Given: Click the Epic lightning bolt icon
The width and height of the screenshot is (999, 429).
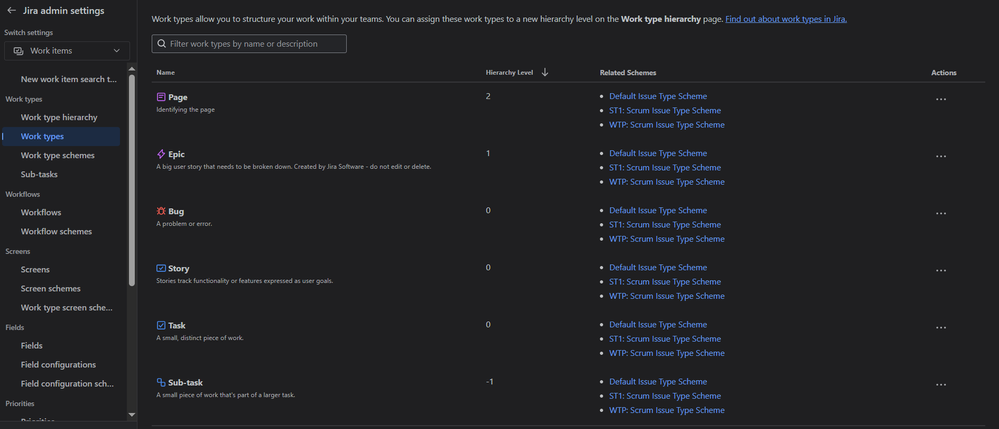Looking at the screenshot, I should pos(161,154).
